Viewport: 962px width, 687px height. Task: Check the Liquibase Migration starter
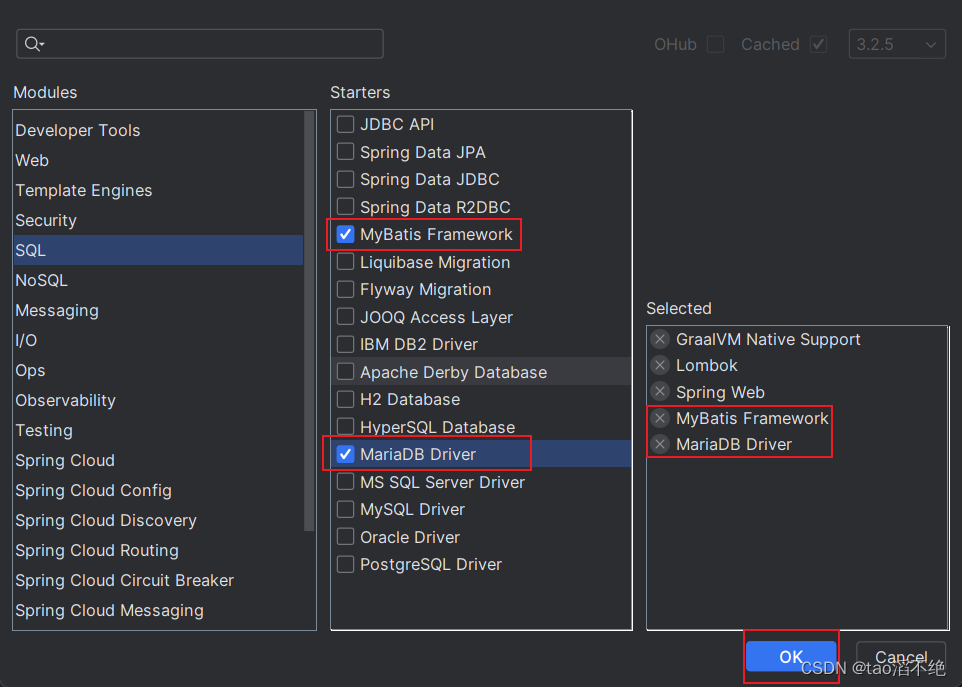pos(345,262)
